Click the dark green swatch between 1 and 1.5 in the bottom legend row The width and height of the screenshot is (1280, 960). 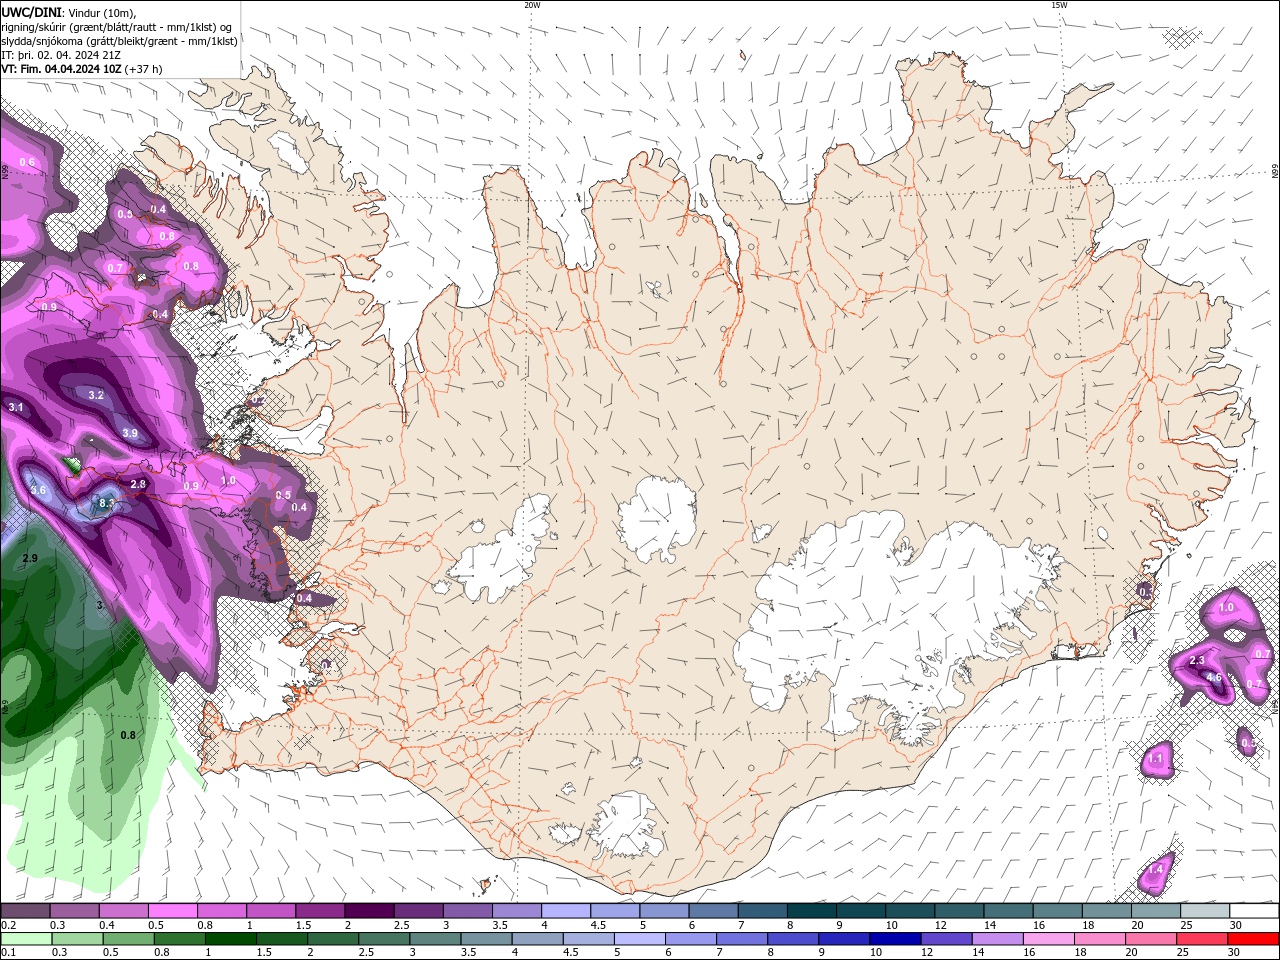[x=231, y=939]
